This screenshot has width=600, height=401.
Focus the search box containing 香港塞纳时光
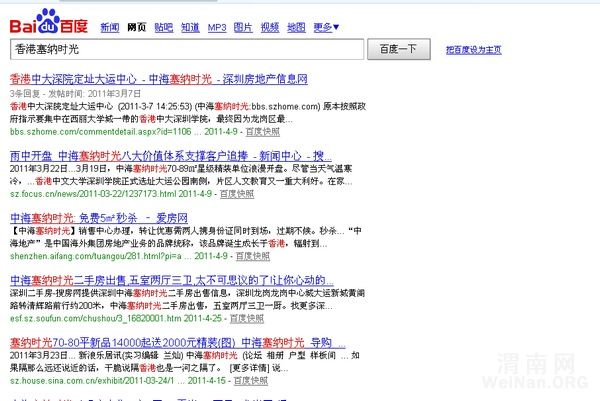point(187,49)
